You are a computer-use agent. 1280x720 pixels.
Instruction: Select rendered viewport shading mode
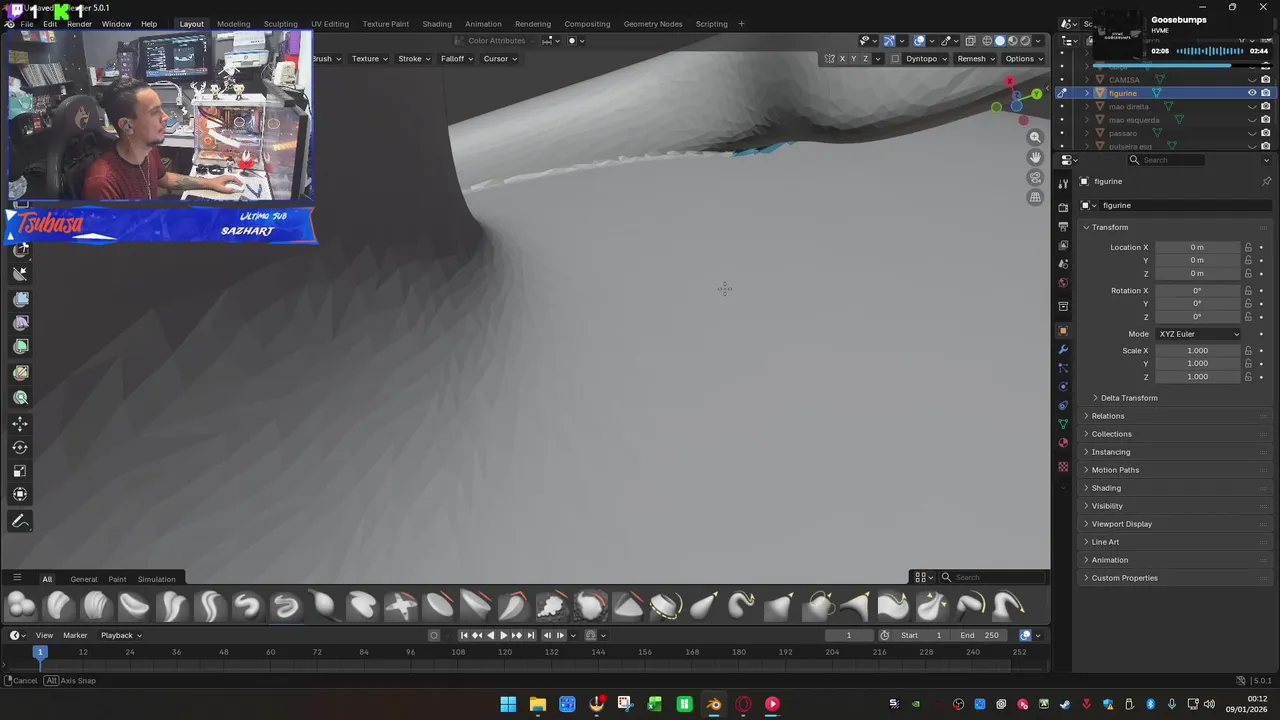1024,41
